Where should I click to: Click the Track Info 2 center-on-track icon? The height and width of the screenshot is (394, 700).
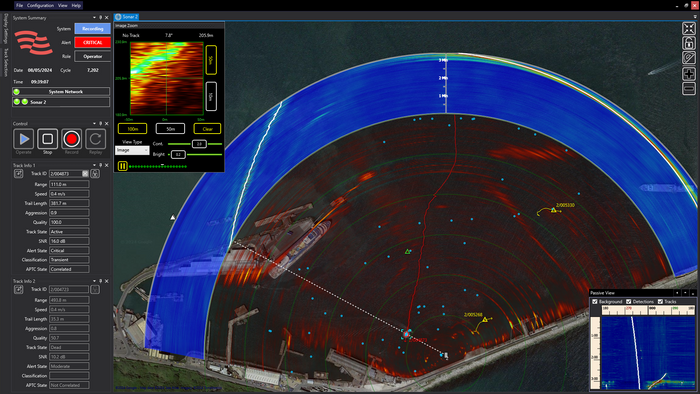coord(95,290)
